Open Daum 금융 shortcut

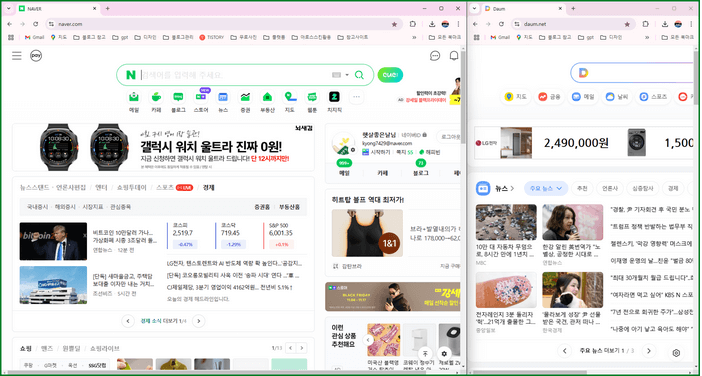[x=549, y=96]
